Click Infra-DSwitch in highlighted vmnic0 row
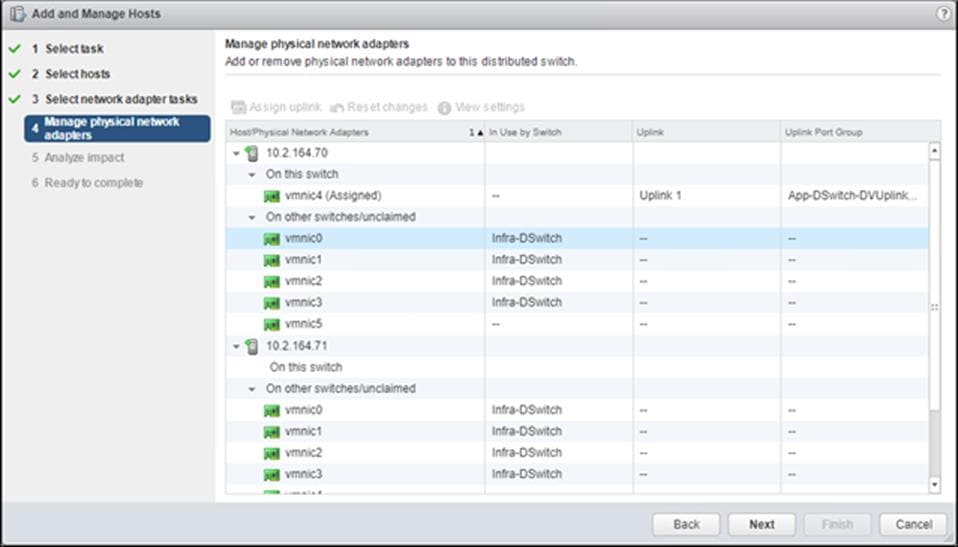958x547 pixels. (x=527, y=238)
